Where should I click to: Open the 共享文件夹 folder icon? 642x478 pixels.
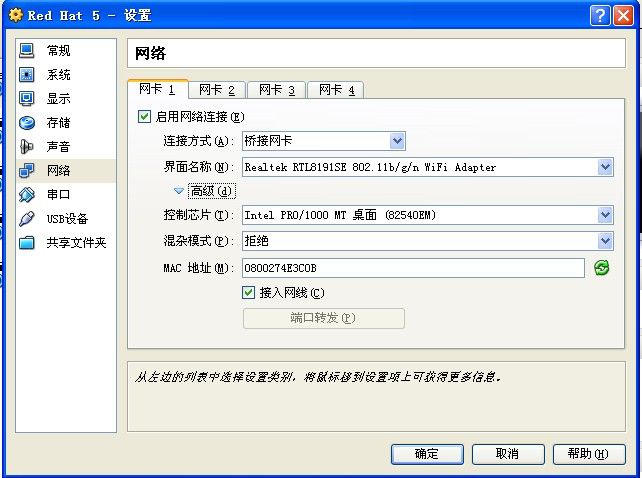[27, 242]
